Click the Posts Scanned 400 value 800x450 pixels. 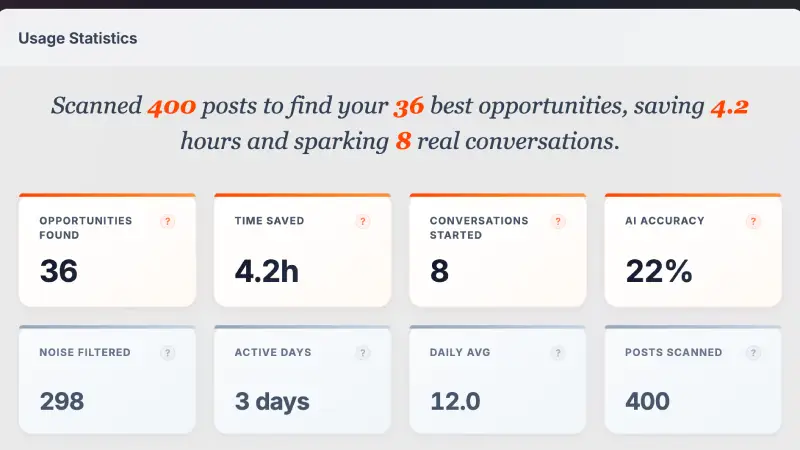647,402
